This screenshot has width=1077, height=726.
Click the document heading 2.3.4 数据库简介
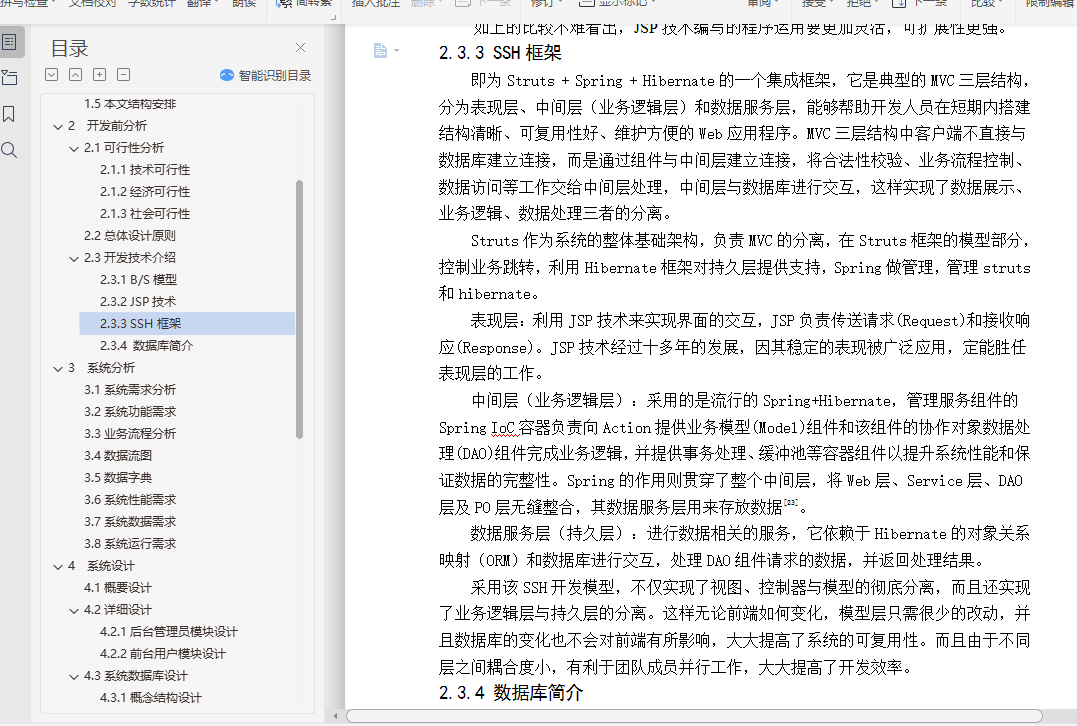click(x=510, y=692)
